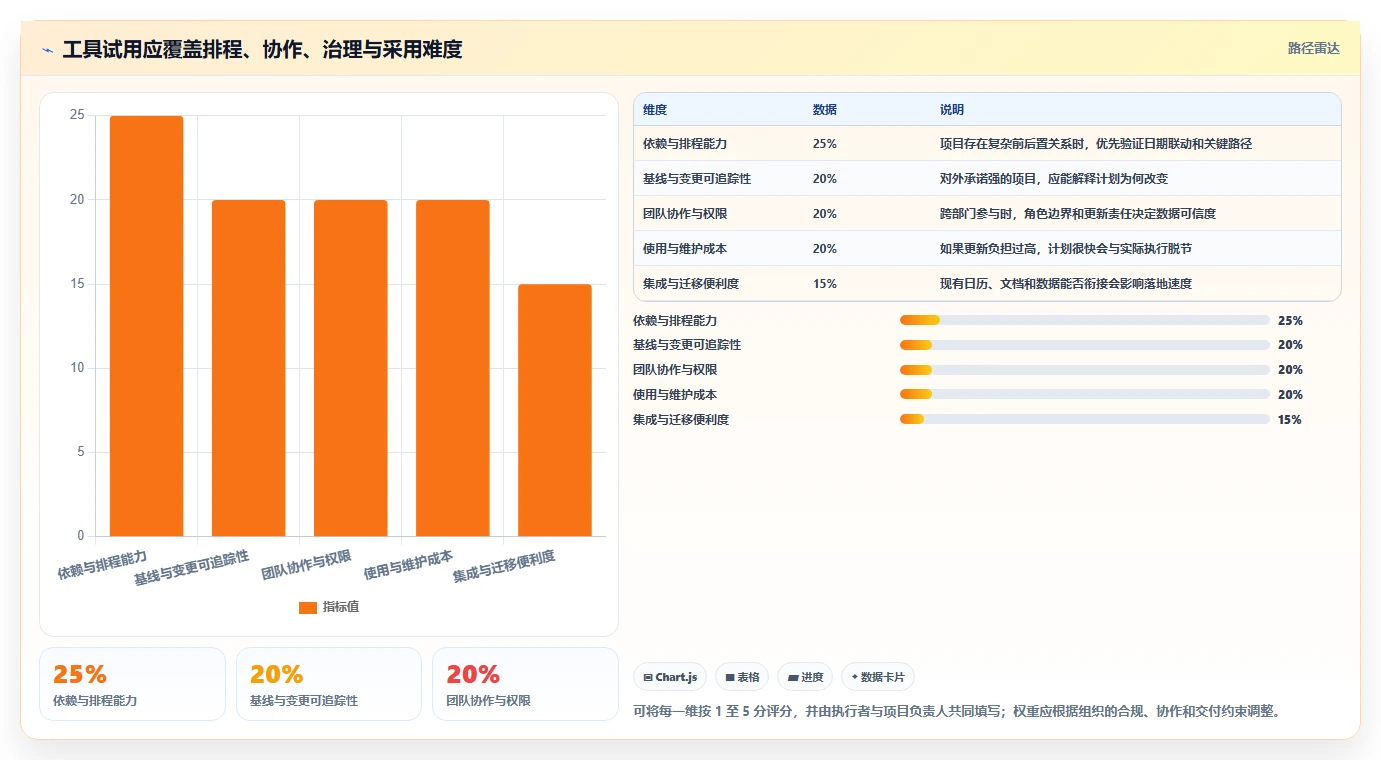1381x760 pixels.
Task: Click description 项目存在复杂前后置关系时，优先验证日期联动和关键路径
Action: (1096, 144)
